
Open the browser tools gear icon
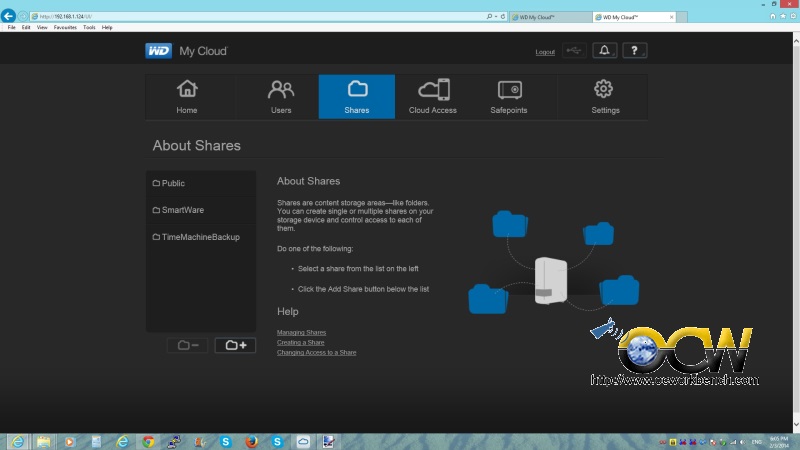pos(793,16)
